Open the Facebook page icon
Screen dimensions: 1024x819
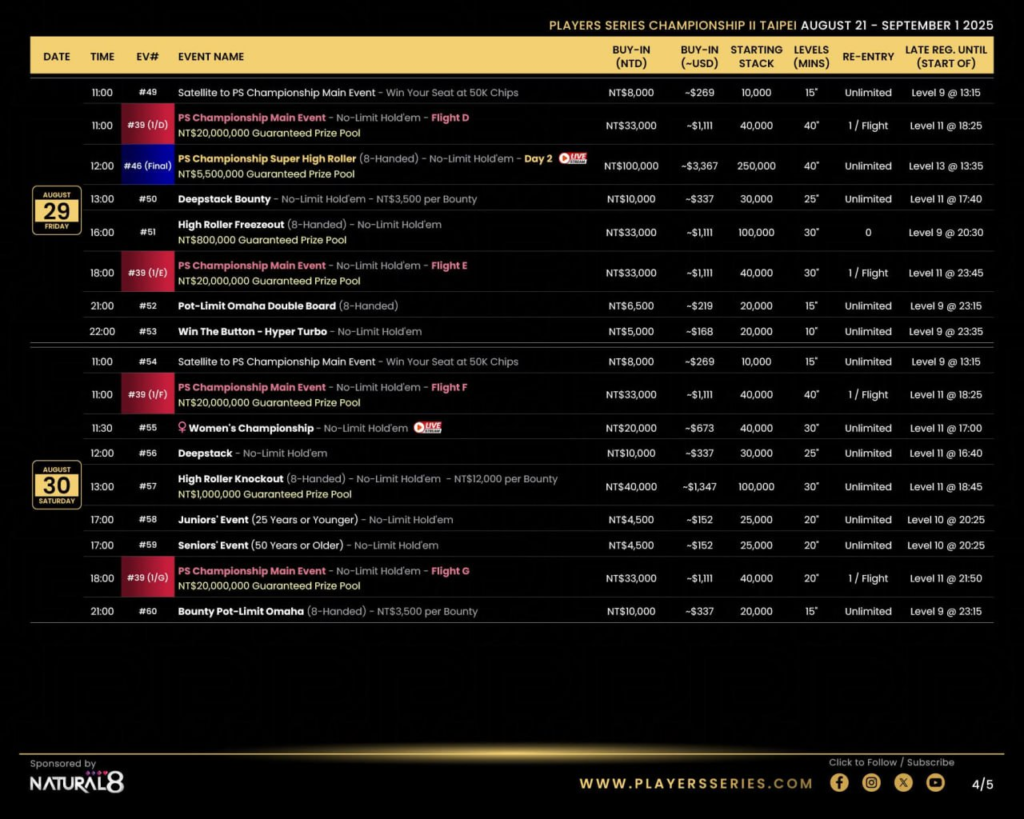(839, 783)
